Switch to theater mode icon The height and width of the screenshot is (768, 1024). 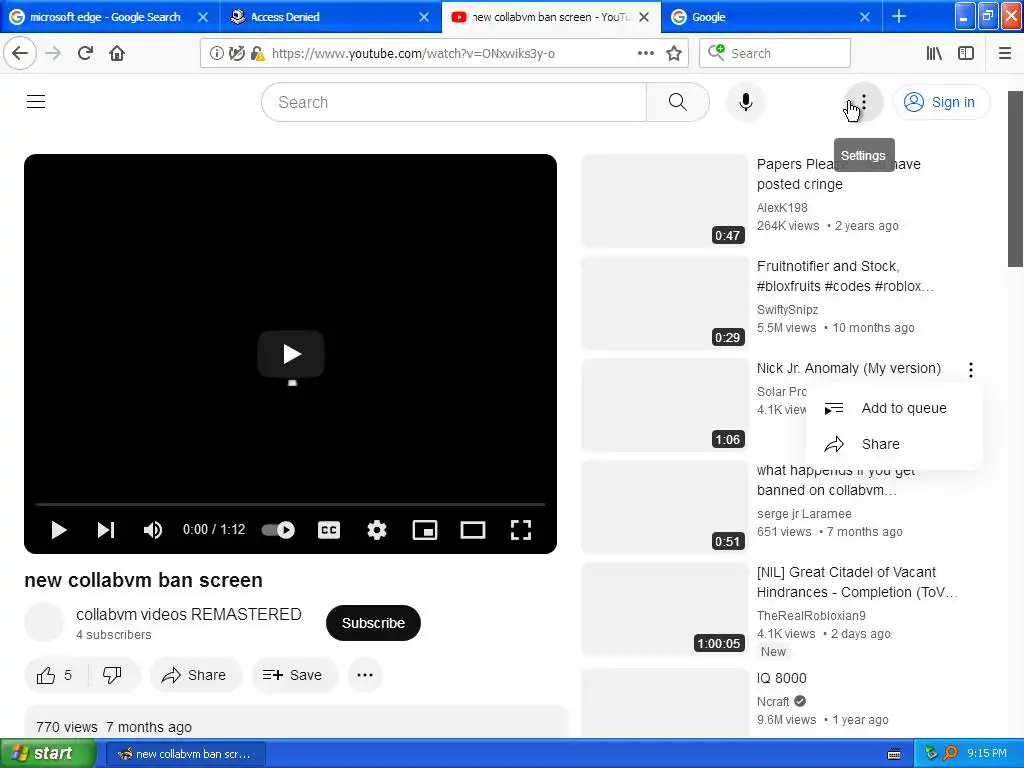click(473, 530)
